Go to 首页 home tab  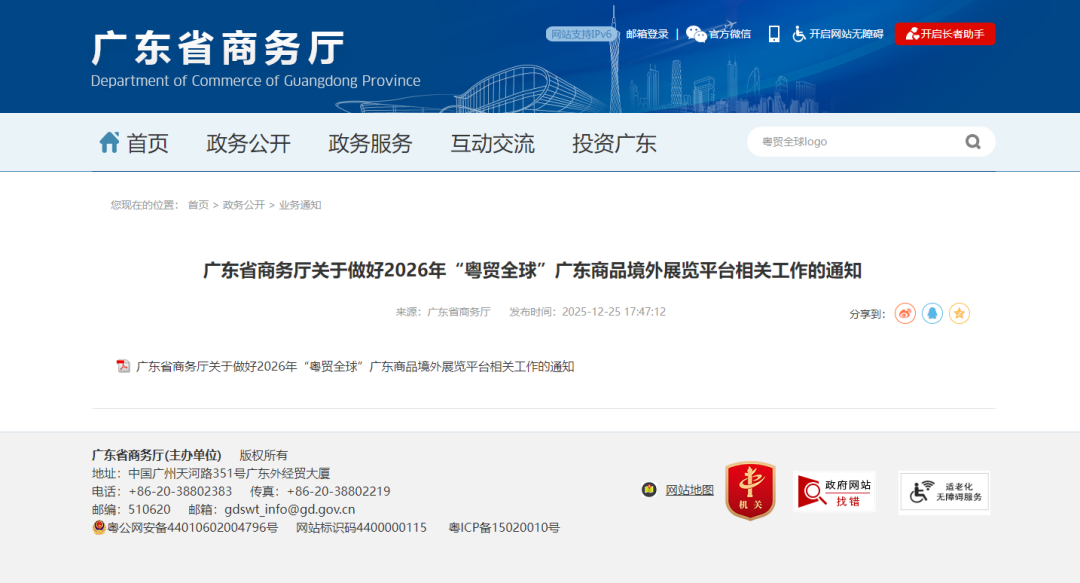134,143
